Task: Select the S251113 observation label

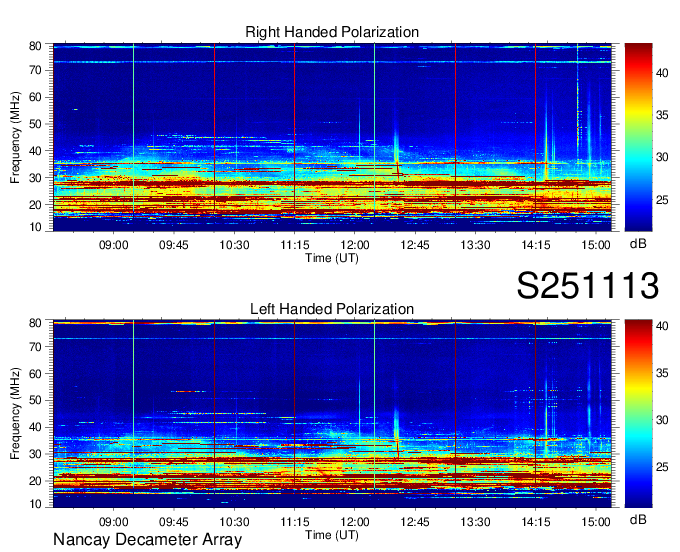Action: point(588,286)
